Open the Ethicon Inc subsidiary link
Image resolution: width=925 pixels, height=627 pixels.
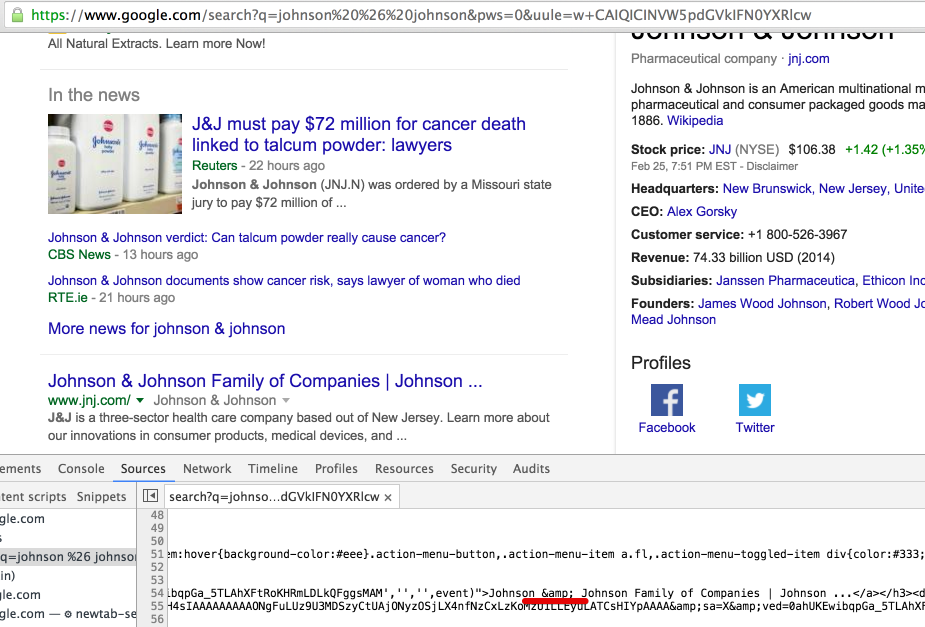coord(893,281)
